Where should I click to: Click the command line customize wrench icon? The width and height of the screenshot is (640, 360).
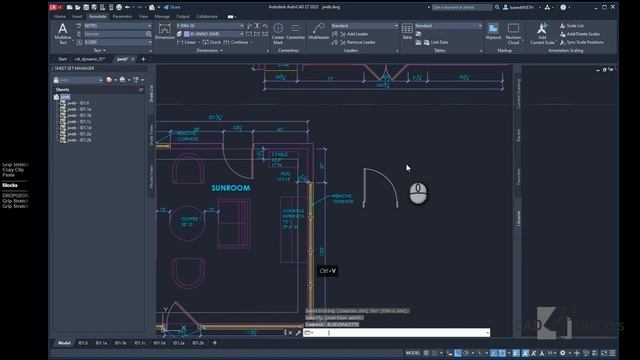pos(298,333)
